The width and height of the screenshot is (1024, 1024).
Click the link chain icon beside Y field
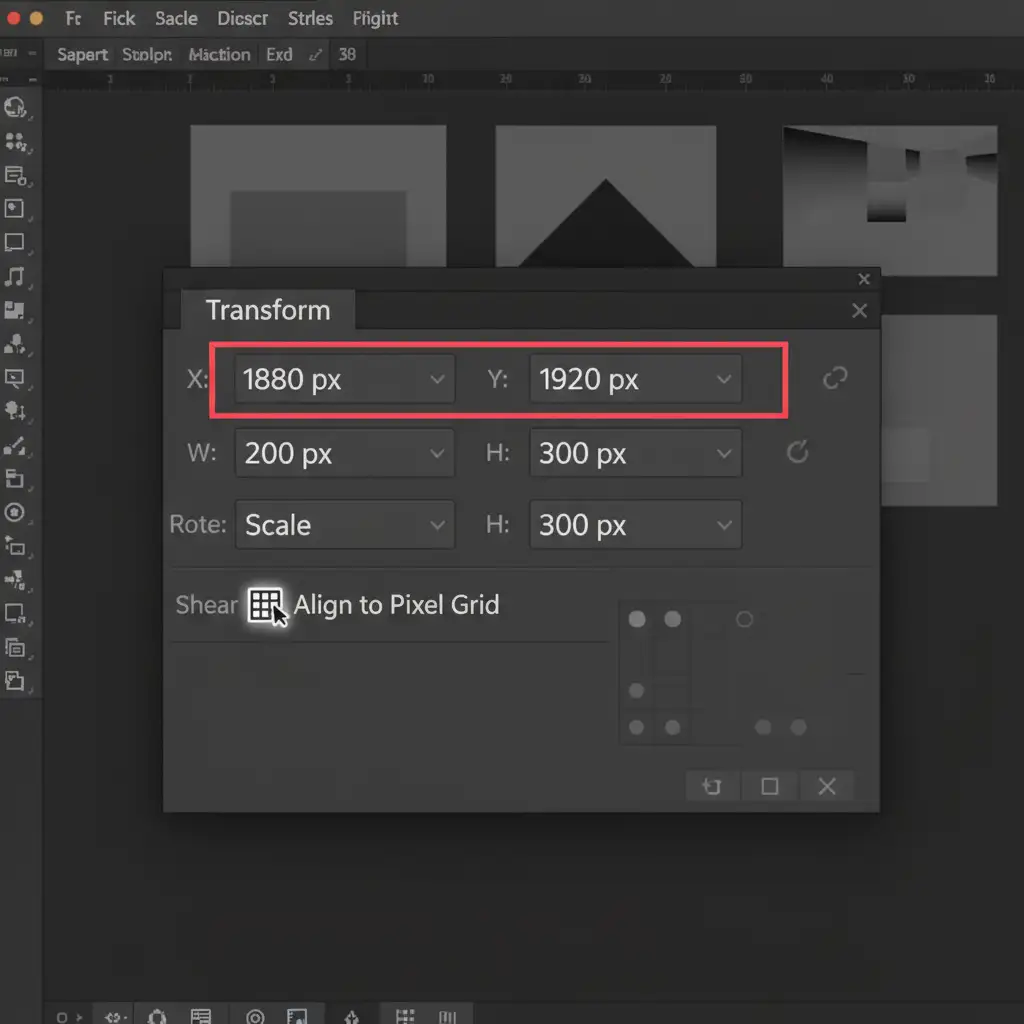click(x=834, y=378)
